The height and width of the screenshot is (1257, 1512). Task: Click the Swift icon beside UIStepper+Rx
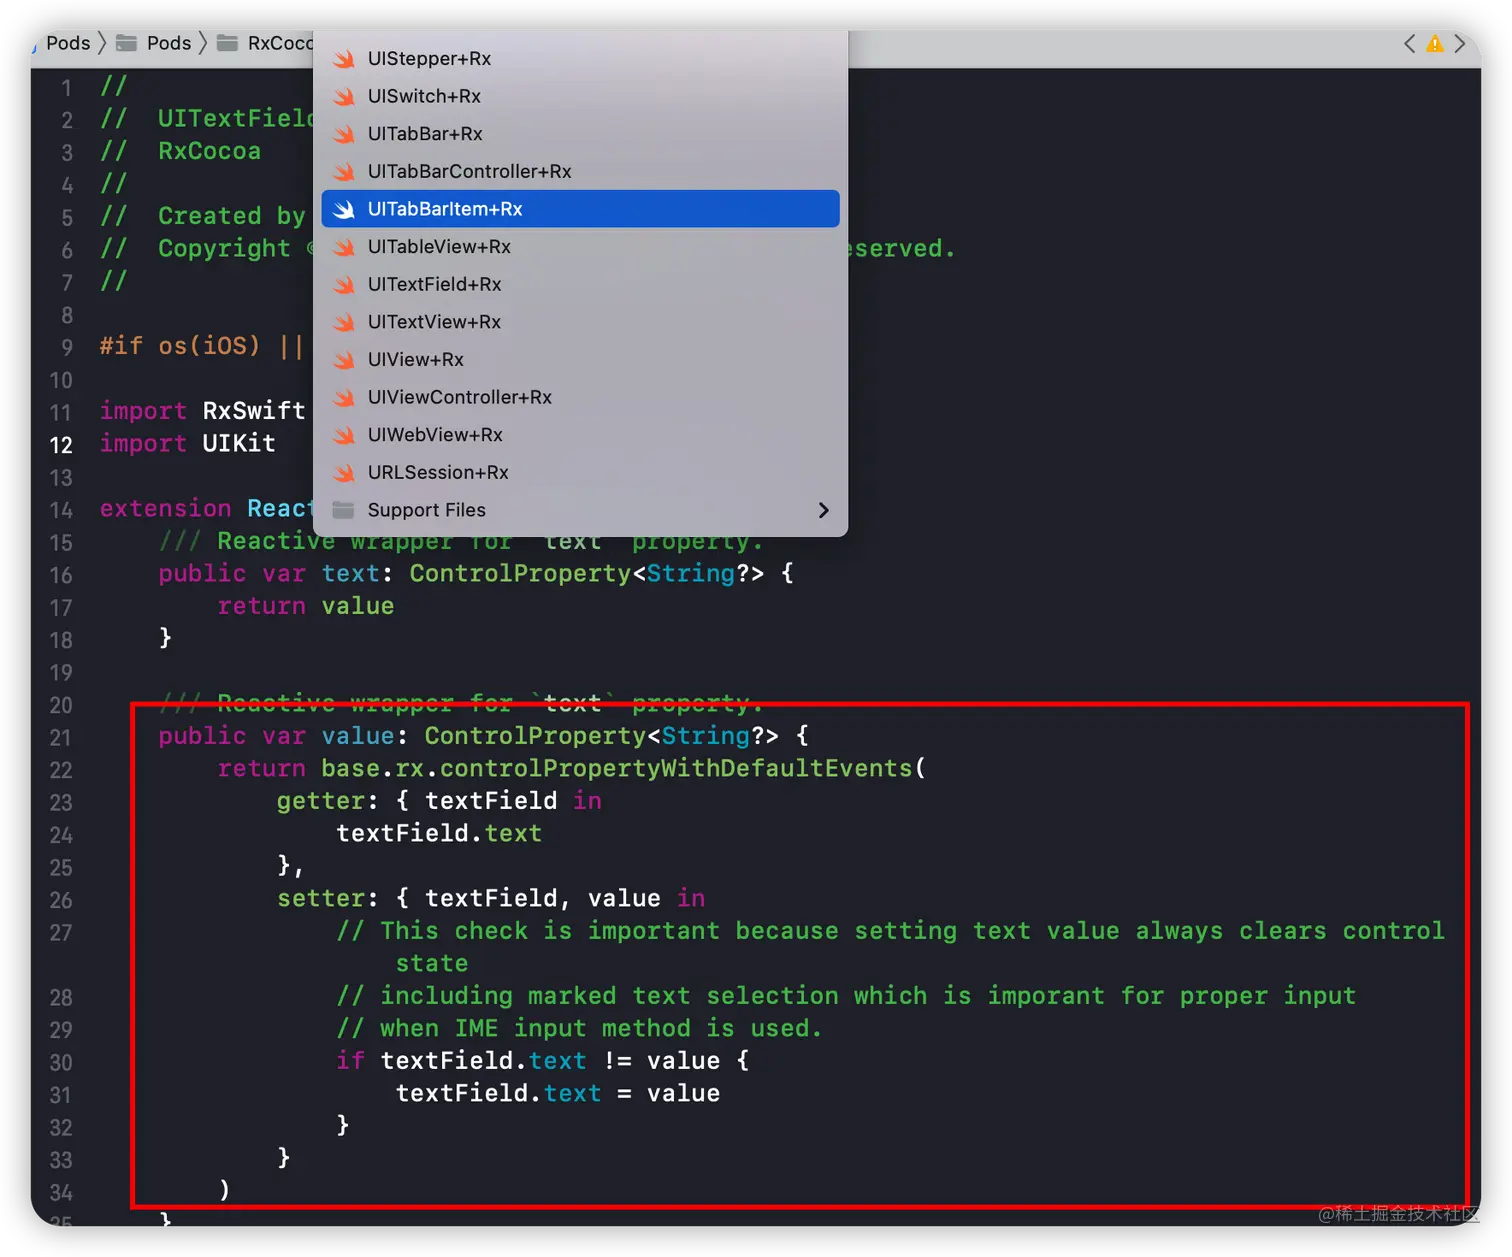(x=344, y=59)
